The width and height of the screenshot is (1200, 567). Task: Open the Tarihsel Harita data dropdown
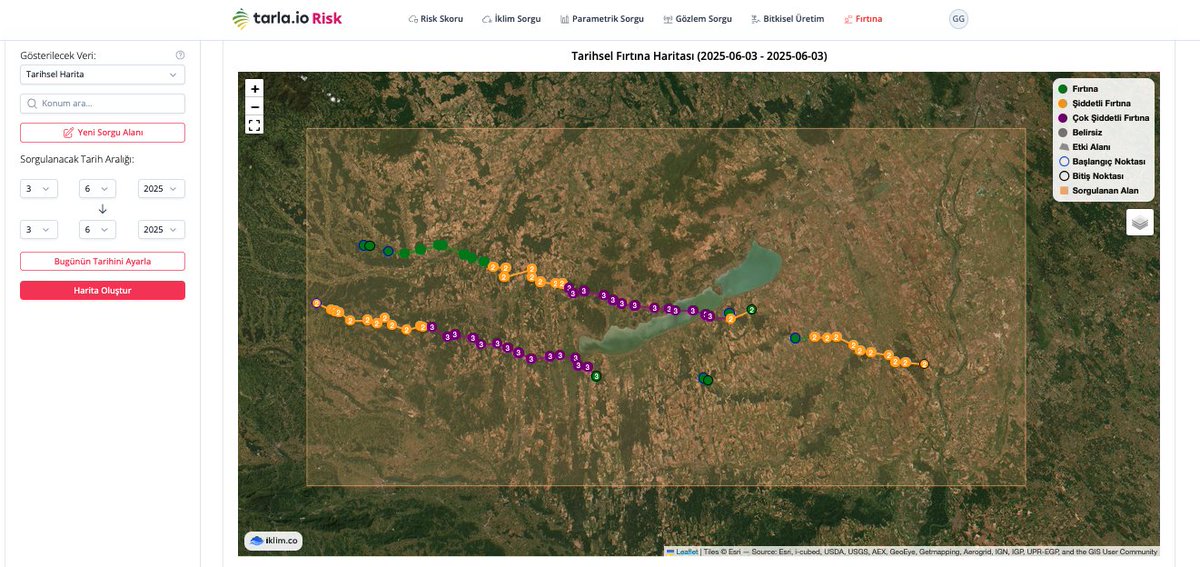pos(102,75)
